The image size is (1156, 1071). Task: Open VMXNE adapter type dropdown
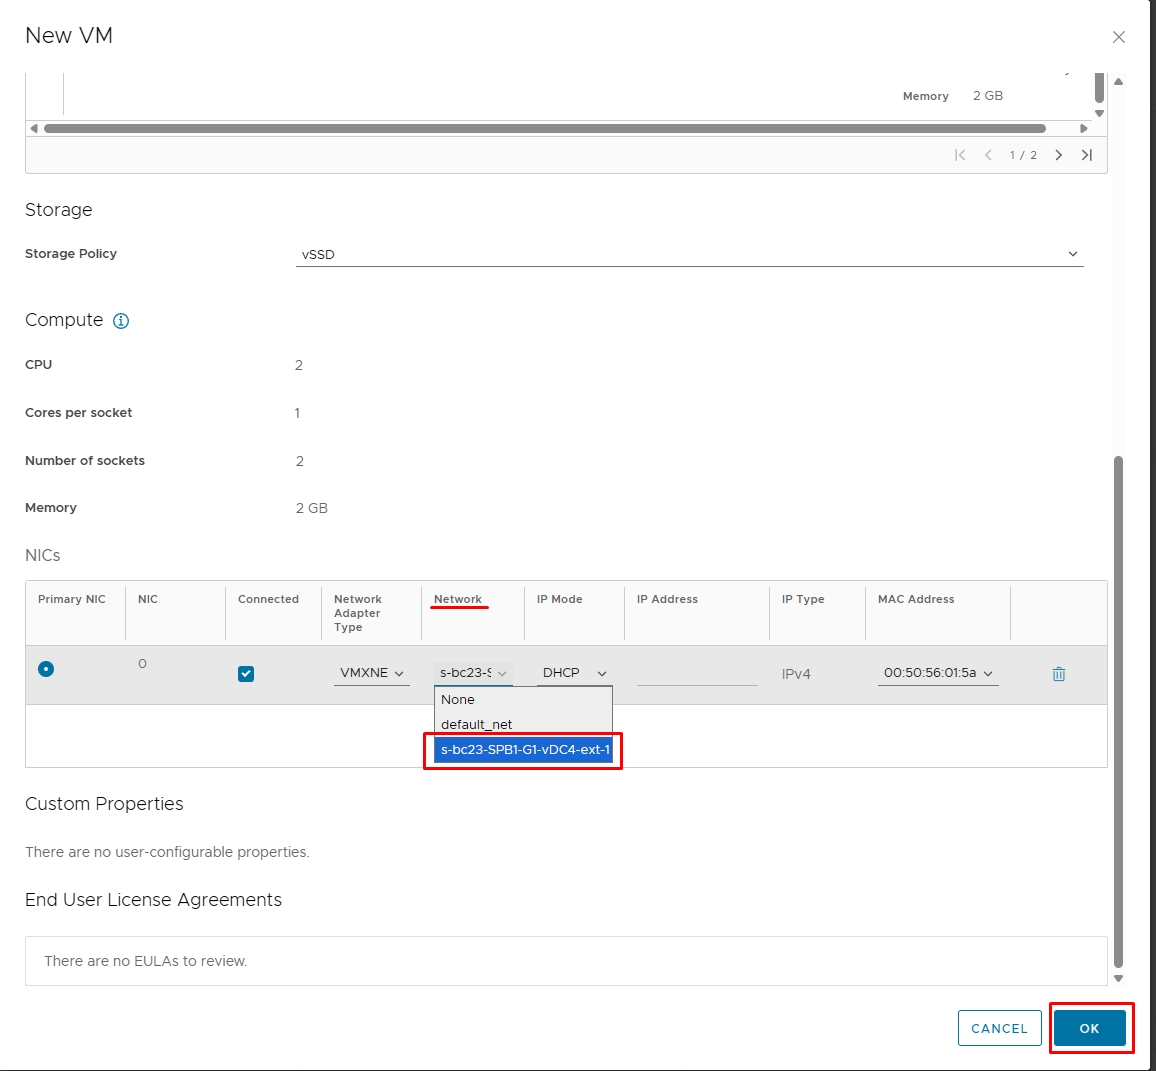(x=372, y=673)
